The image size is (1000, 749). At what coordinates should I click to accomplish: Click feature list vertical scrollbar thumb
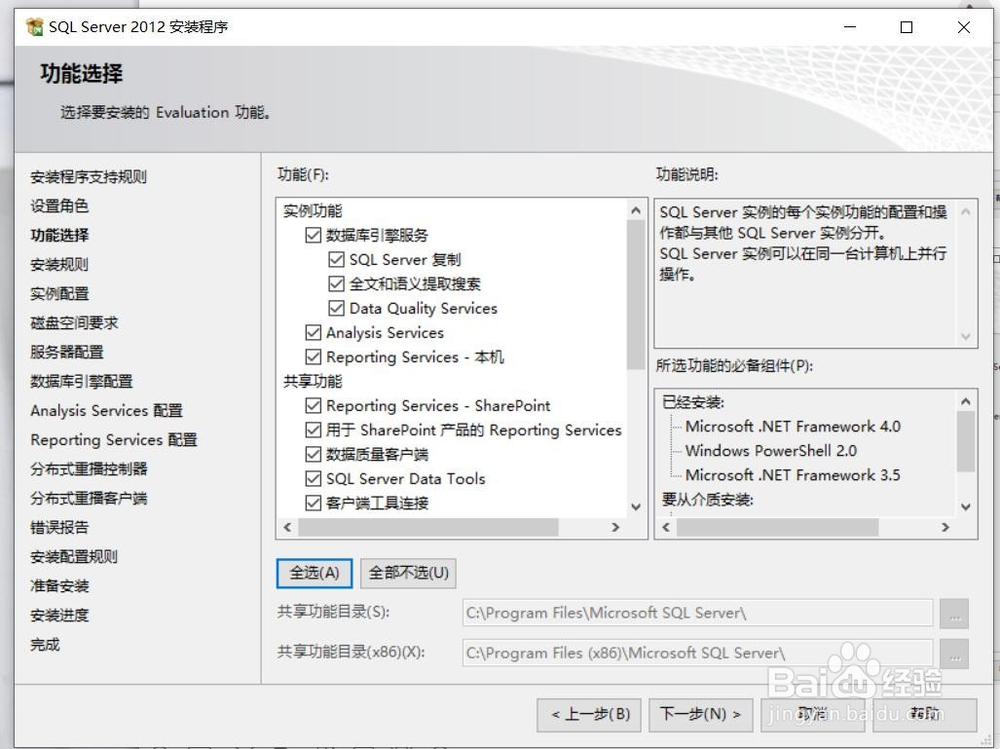tap(636, 295)
